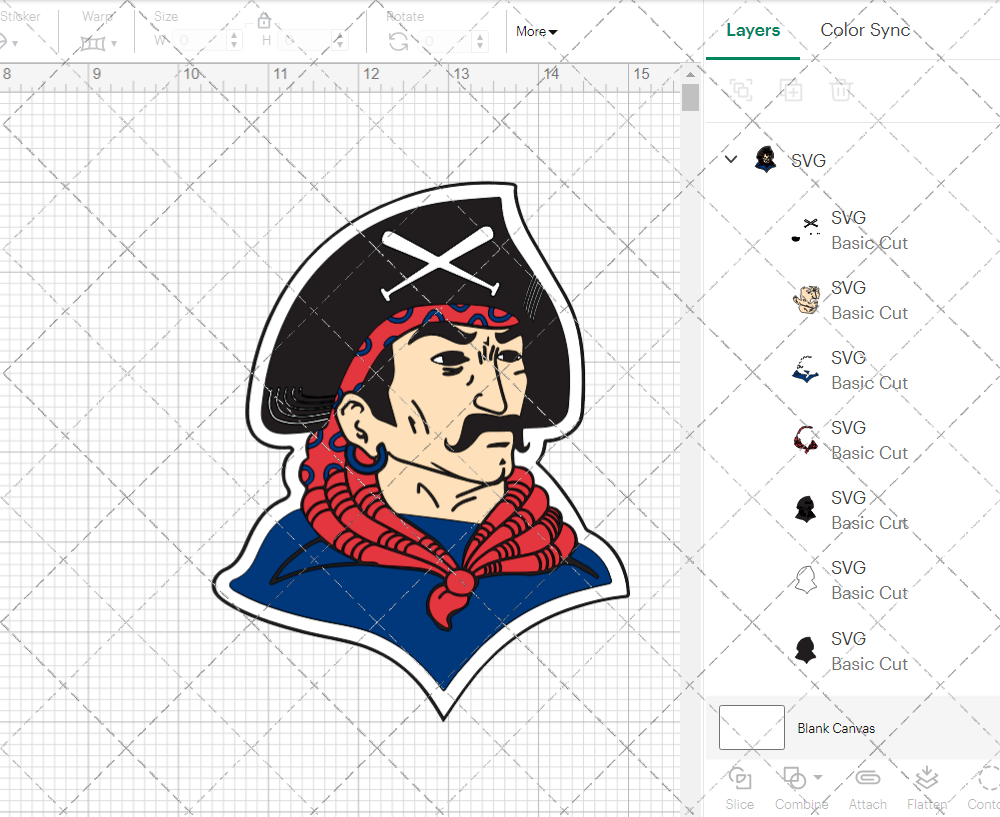
Task: Click the Flatten tool
Action: (926, 788)
